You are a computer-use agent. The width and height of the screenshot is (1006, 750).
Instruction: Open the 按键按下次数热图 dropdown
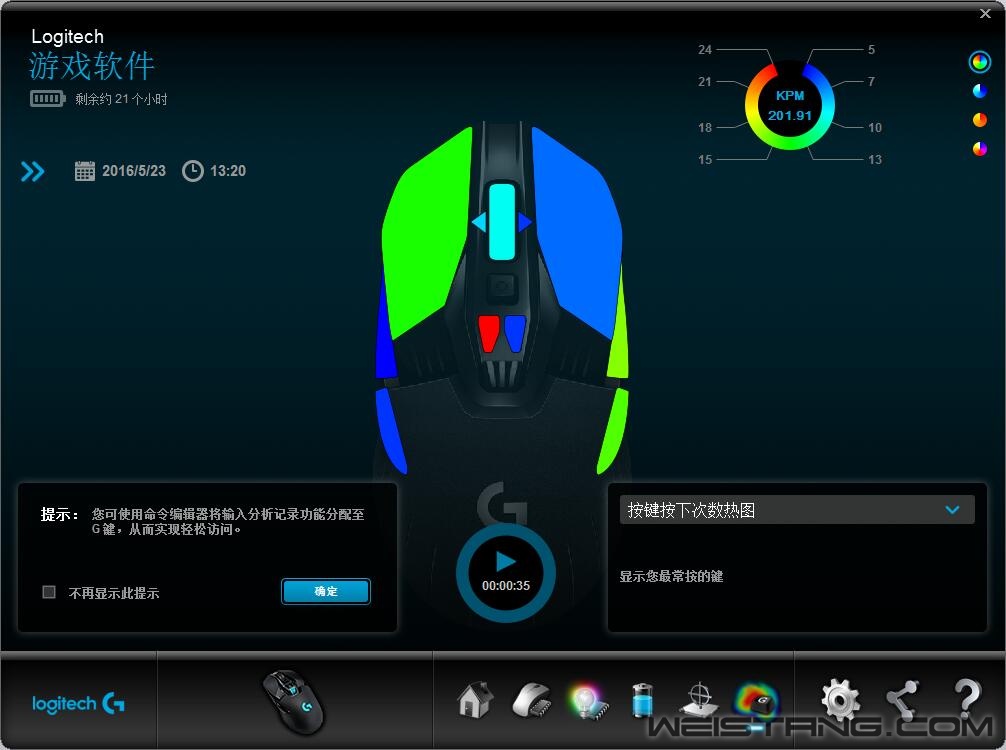click(x=797, y=510)
